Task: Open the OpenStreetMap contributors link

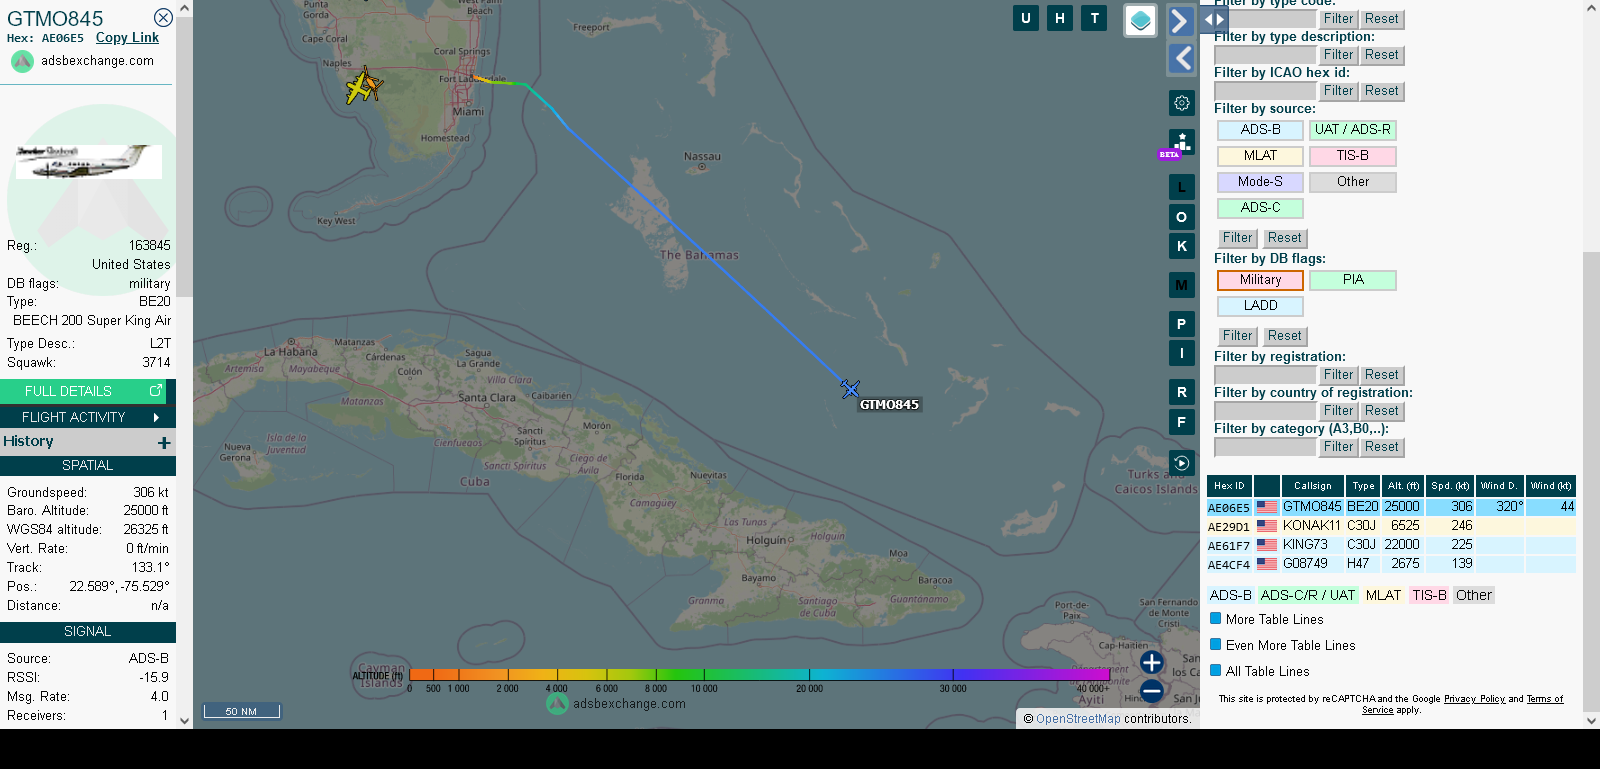Action: click(1078, 719)
